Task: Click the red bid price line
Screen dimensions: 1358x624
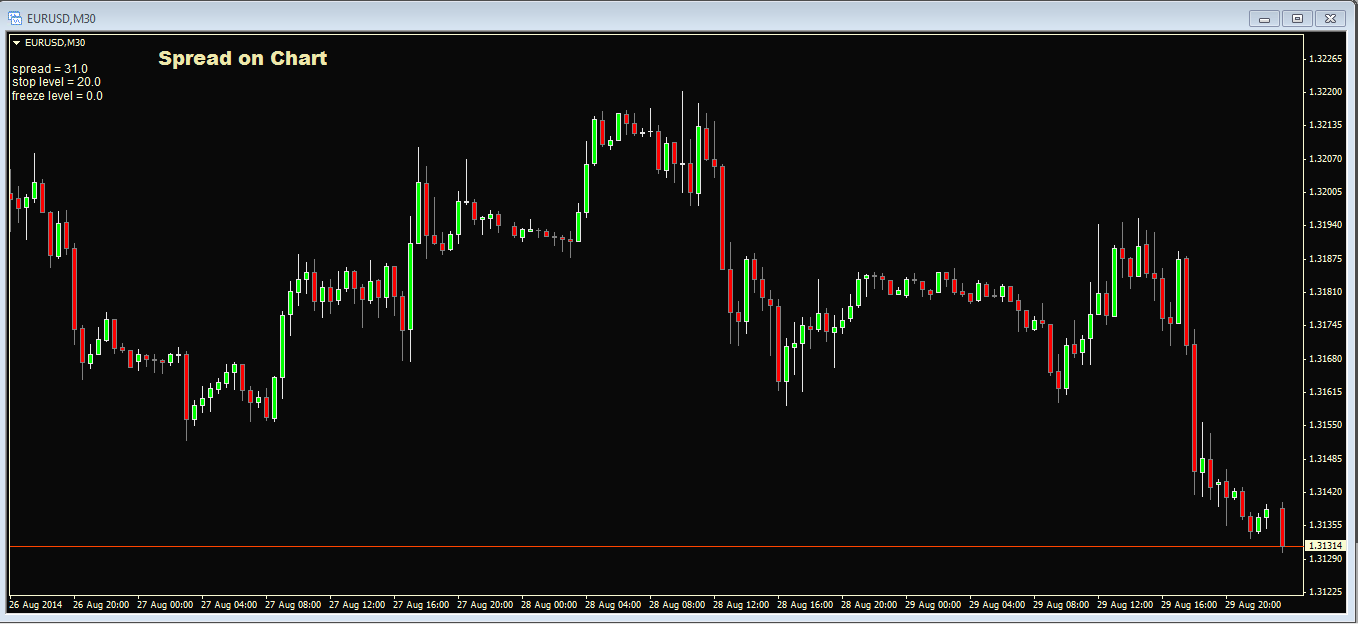Action: pos(656,546)
